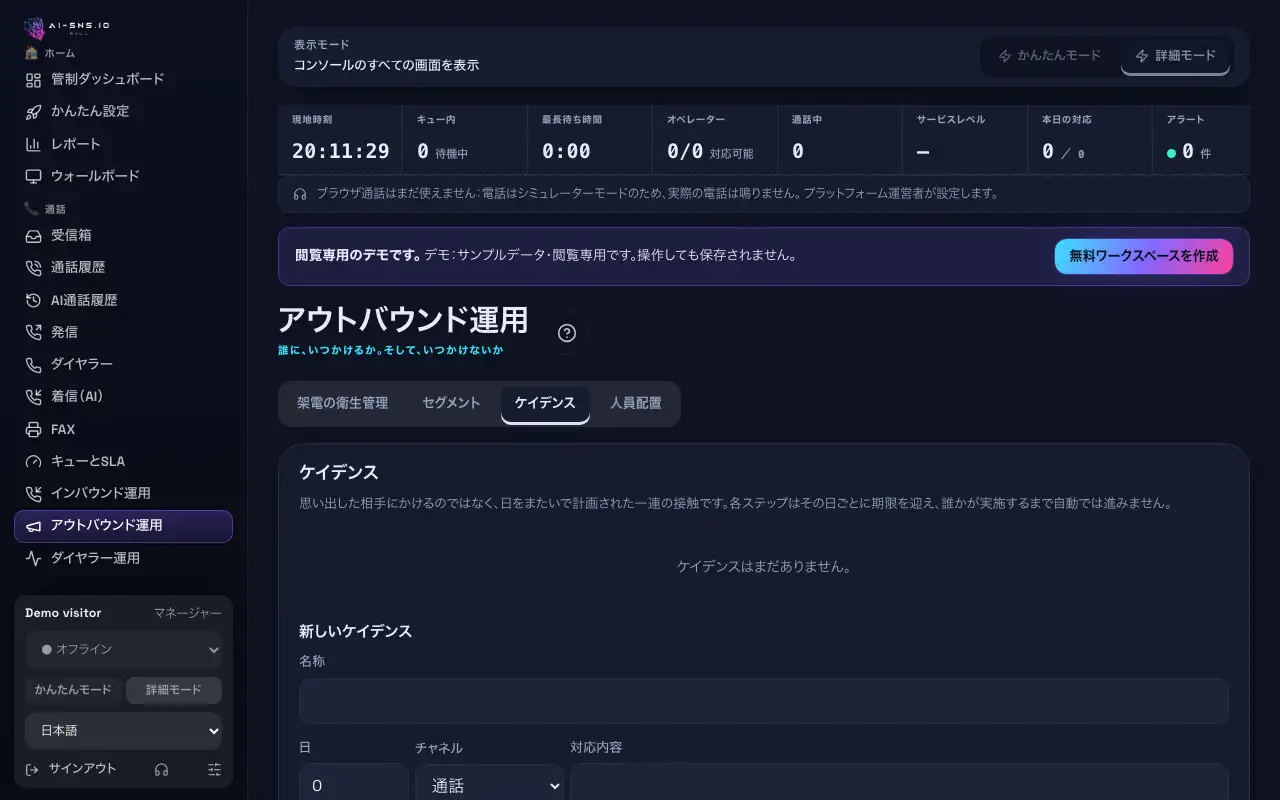1280x800 pixels.
Task: Click the 受信箱 inbox icon
Action: [33, 235]
